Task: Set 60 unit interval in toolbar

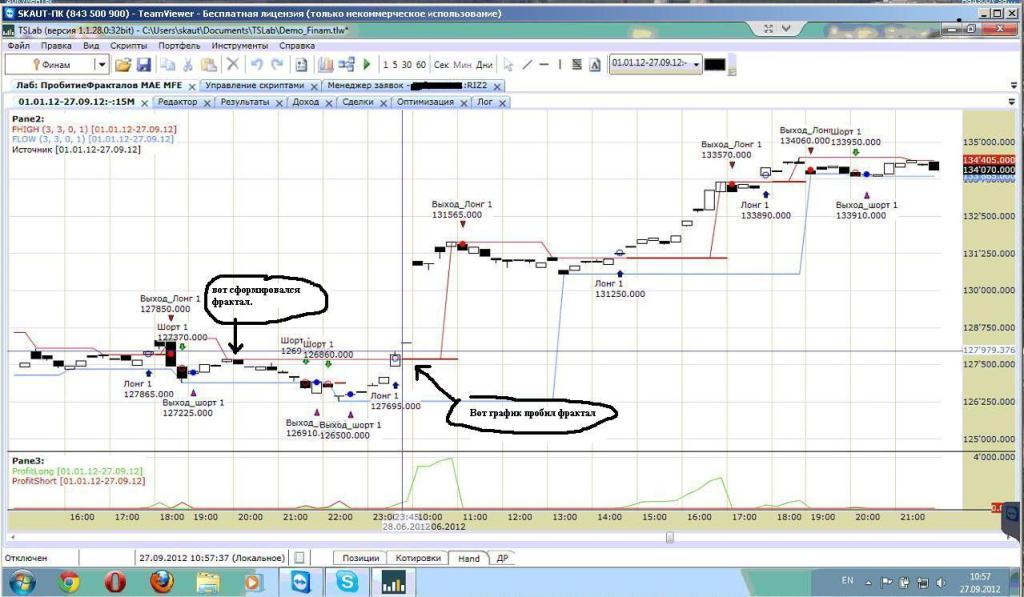Action: tap(421, 65)
